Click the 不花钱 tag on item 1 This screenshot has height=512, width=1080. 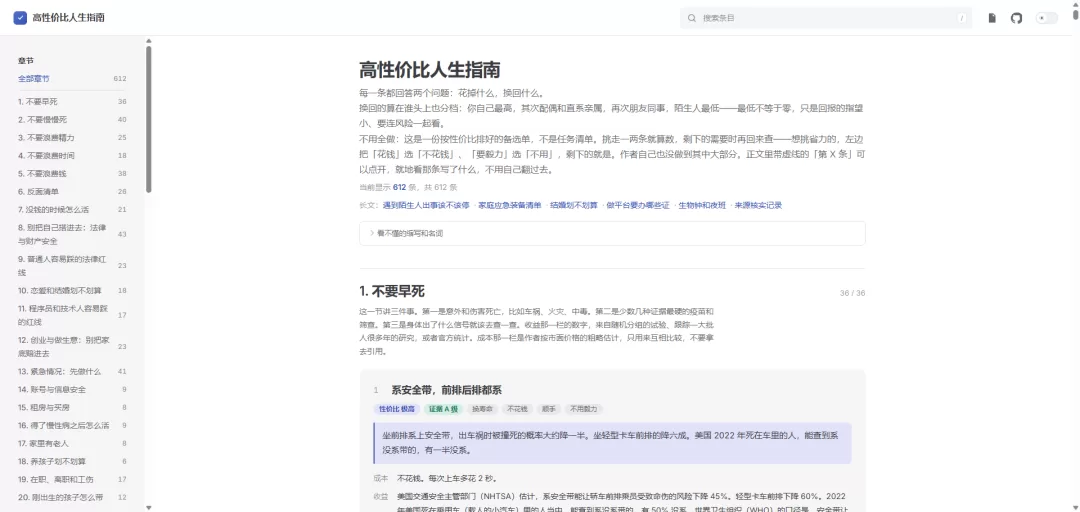coord(517,409)
